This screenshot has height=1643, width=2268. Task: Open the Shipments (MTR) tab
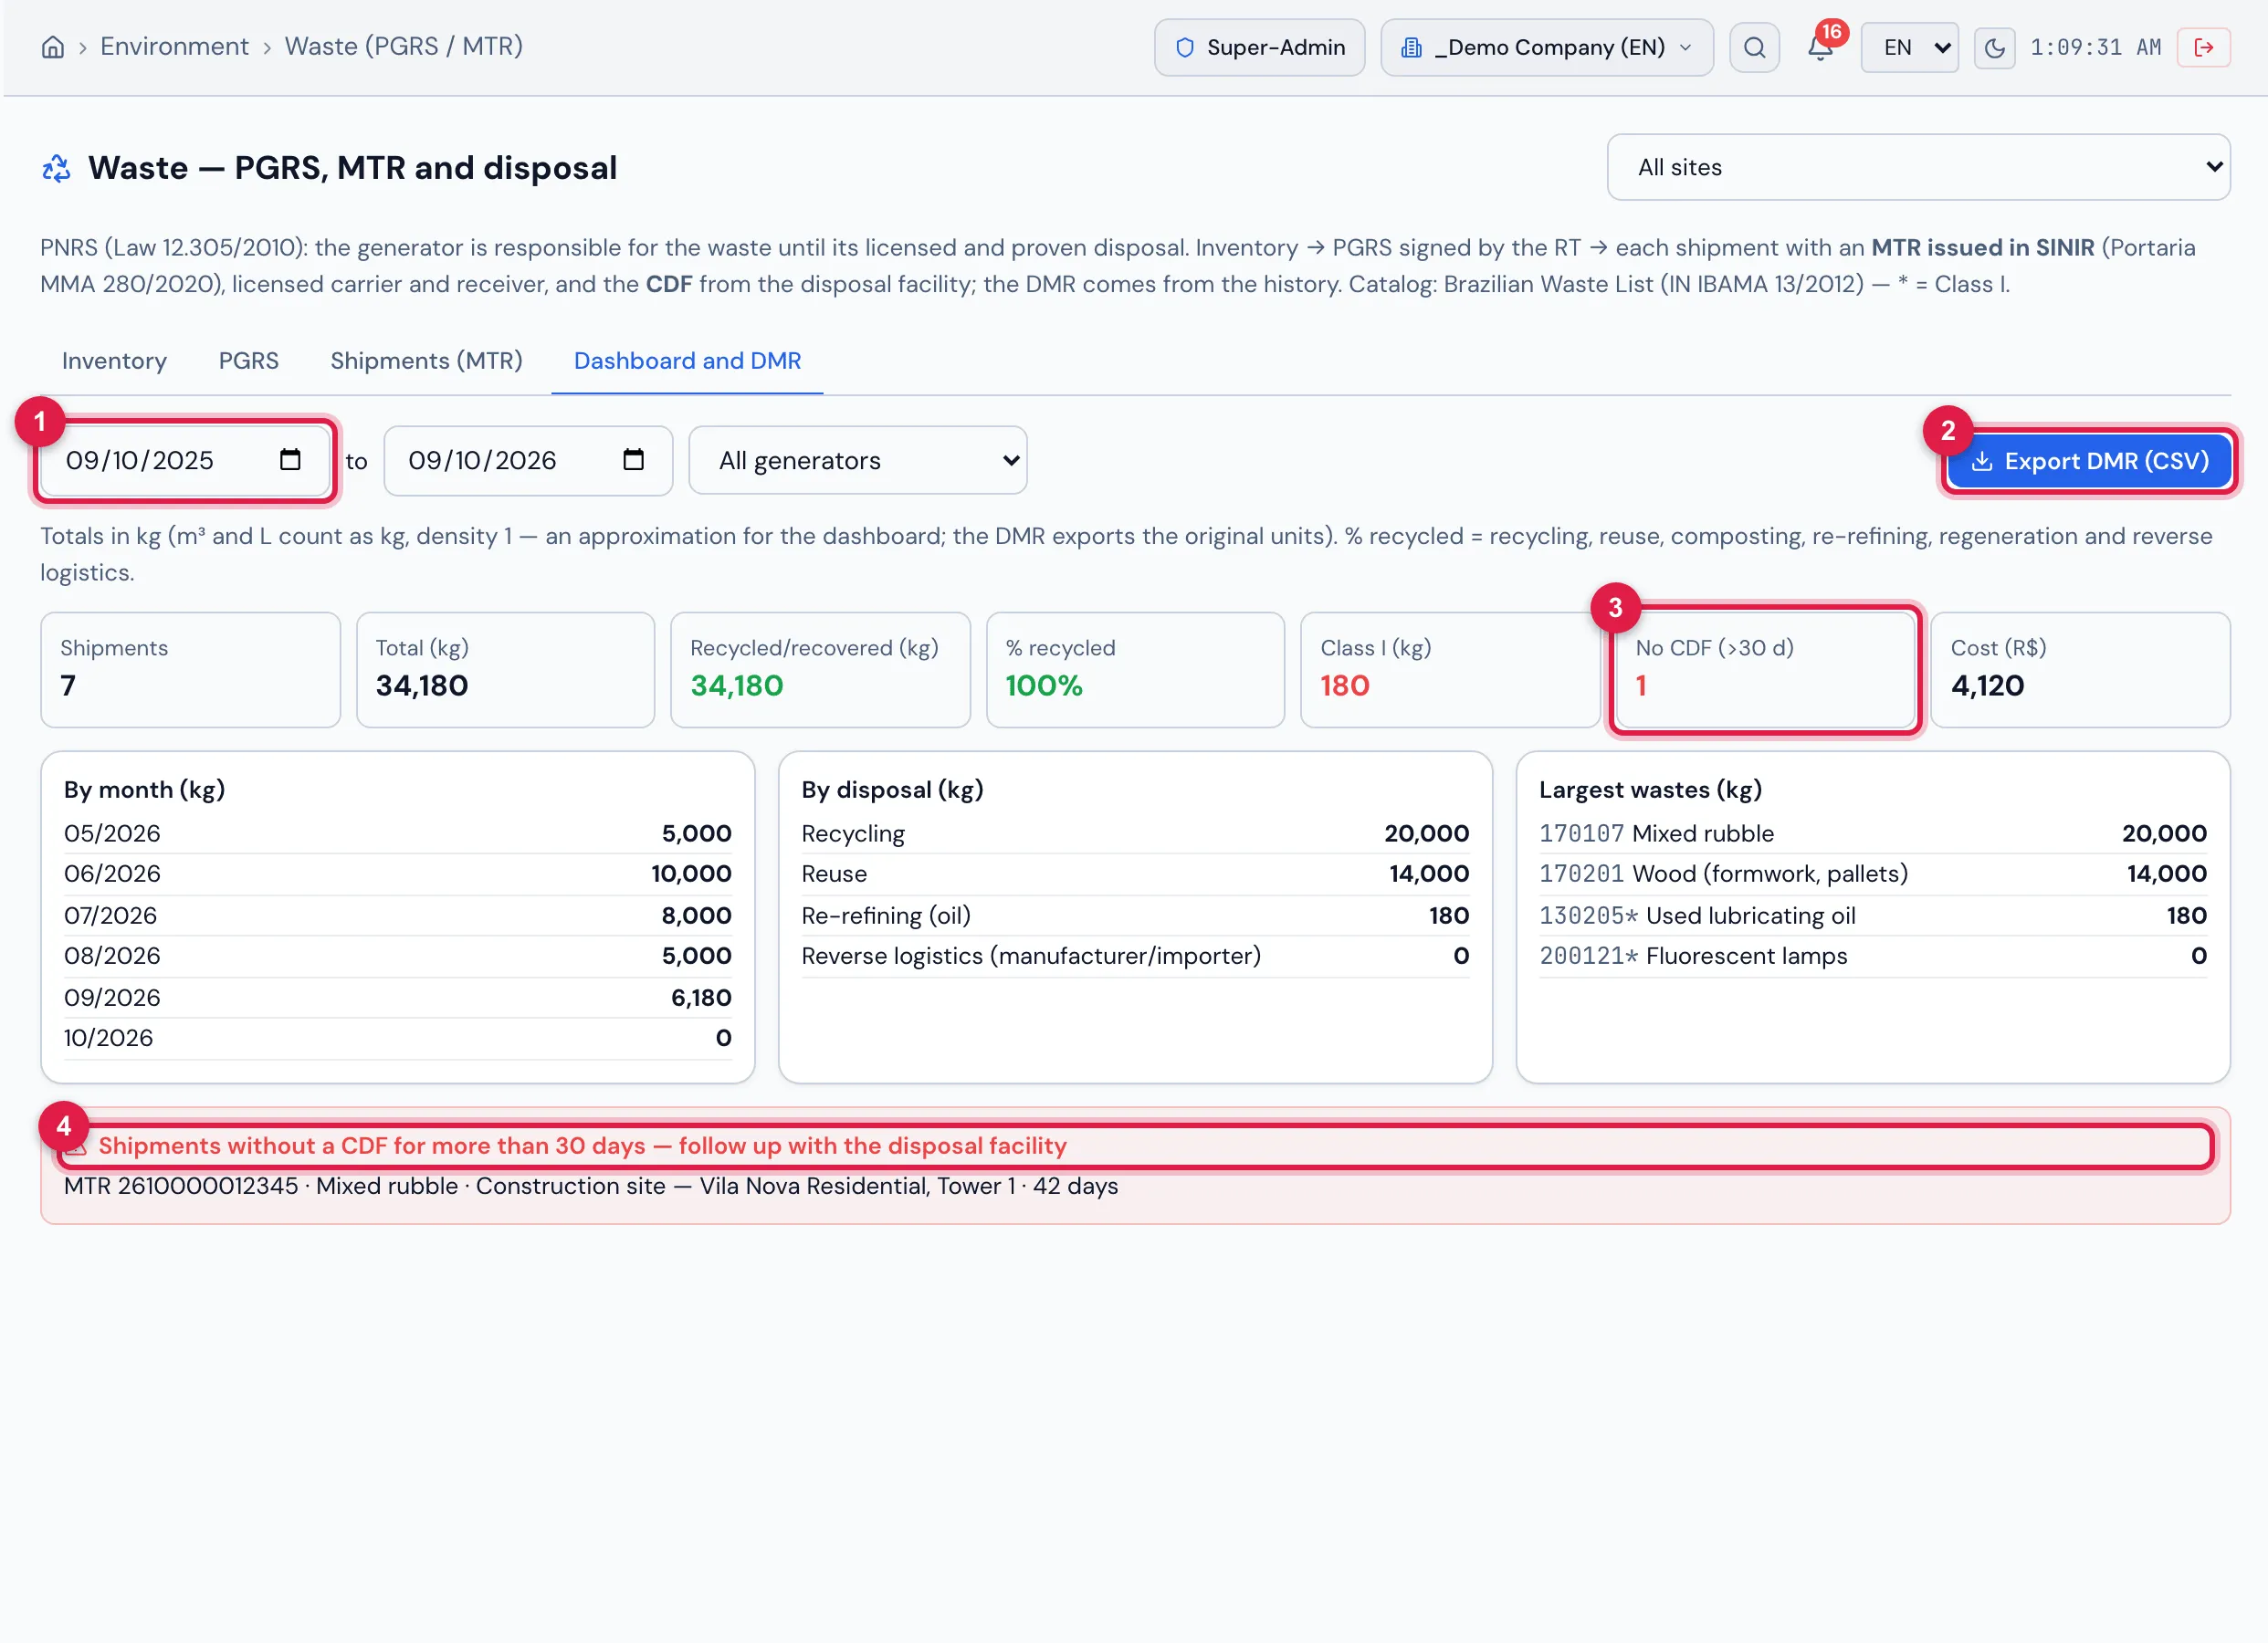click(426, 361)
